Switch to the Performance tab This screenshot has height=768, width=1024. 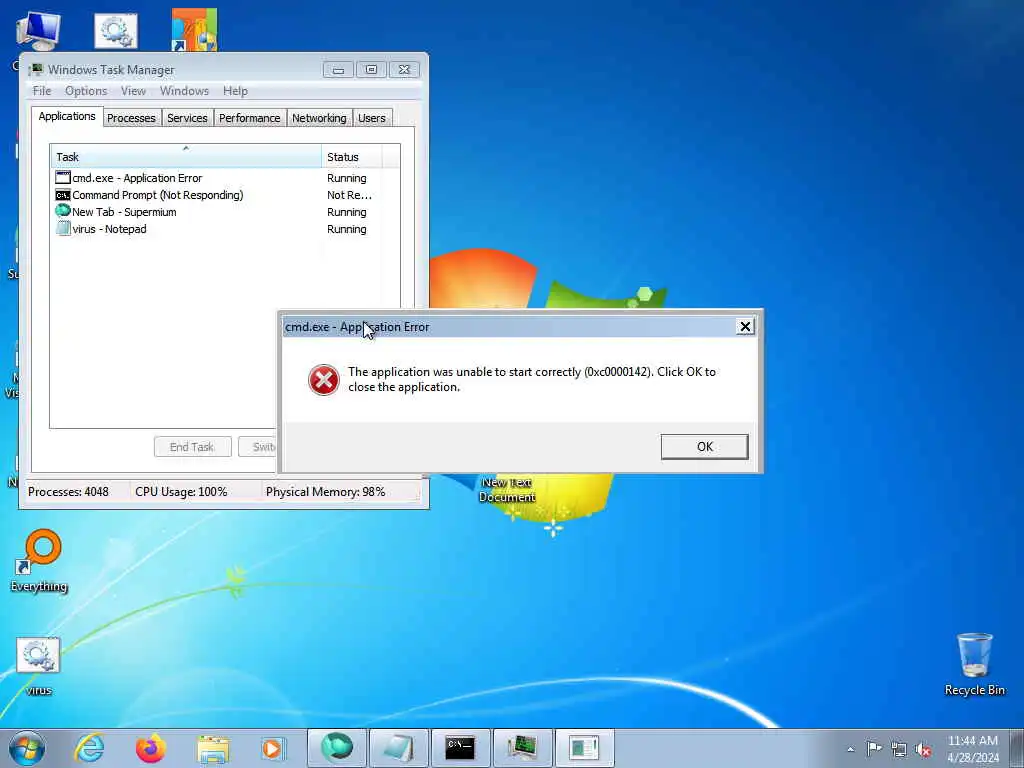pos(249,118)
